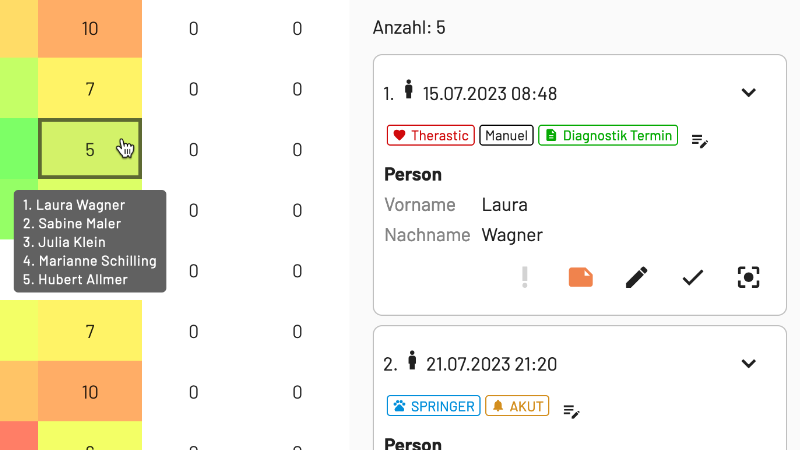The image size is (800, 450).
Task: Click edit-tags icon beside AKUT tag
Action: pos(572,410)
